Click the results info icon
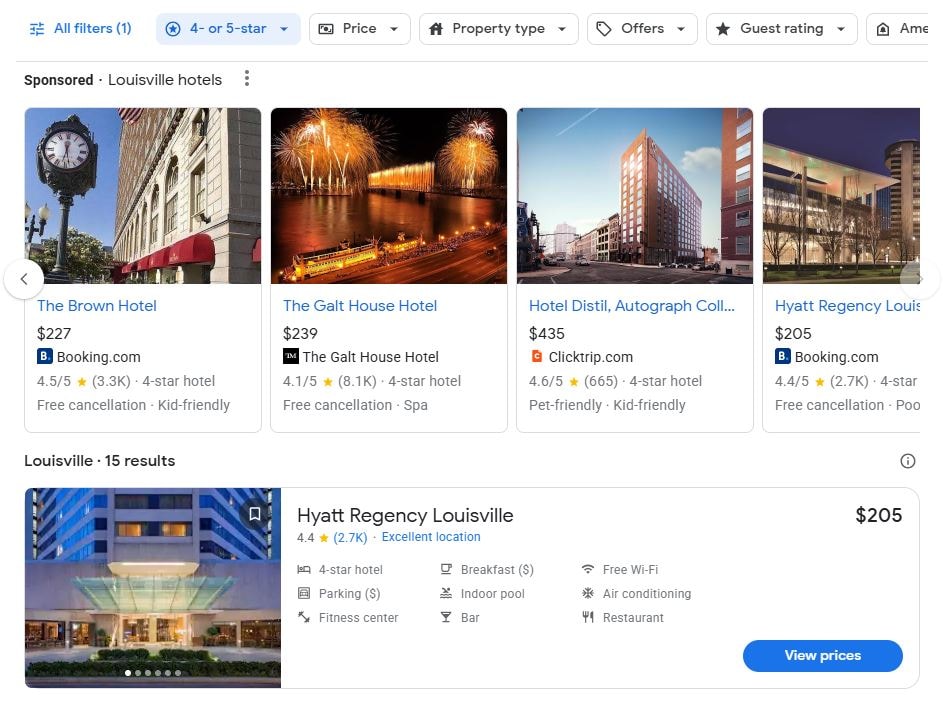This screenshot has height=703, width=943. pyautogui.click(x=908, y=461)
